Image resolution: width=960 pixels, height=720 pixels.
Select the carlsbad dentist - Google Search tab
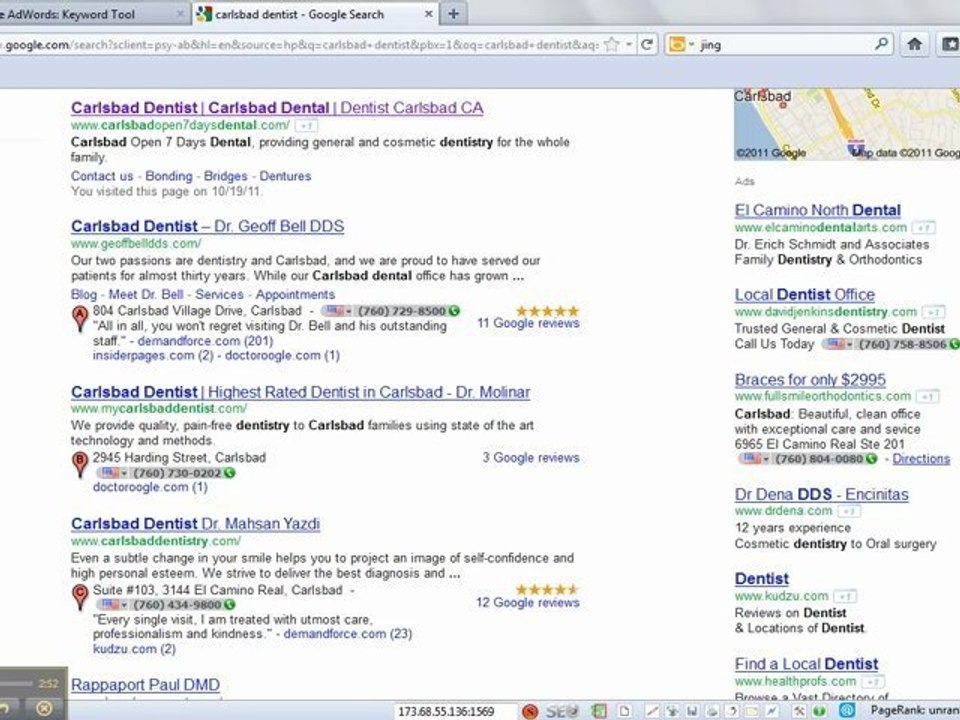click(x=315, y=14)
